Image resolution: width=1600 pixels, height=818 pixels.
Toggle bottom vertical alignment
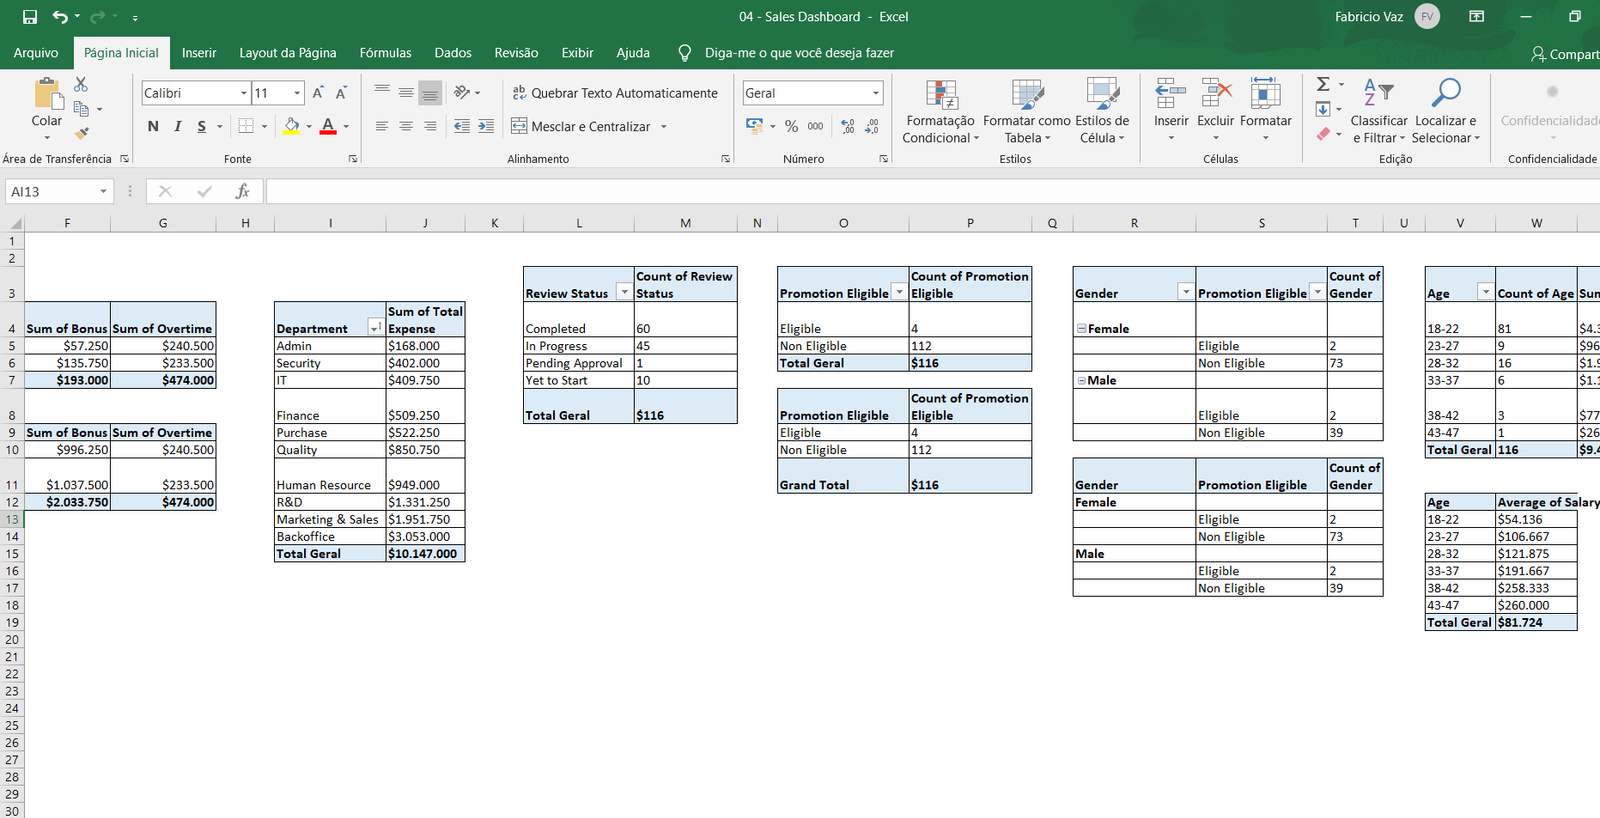[x=430, y=93]
